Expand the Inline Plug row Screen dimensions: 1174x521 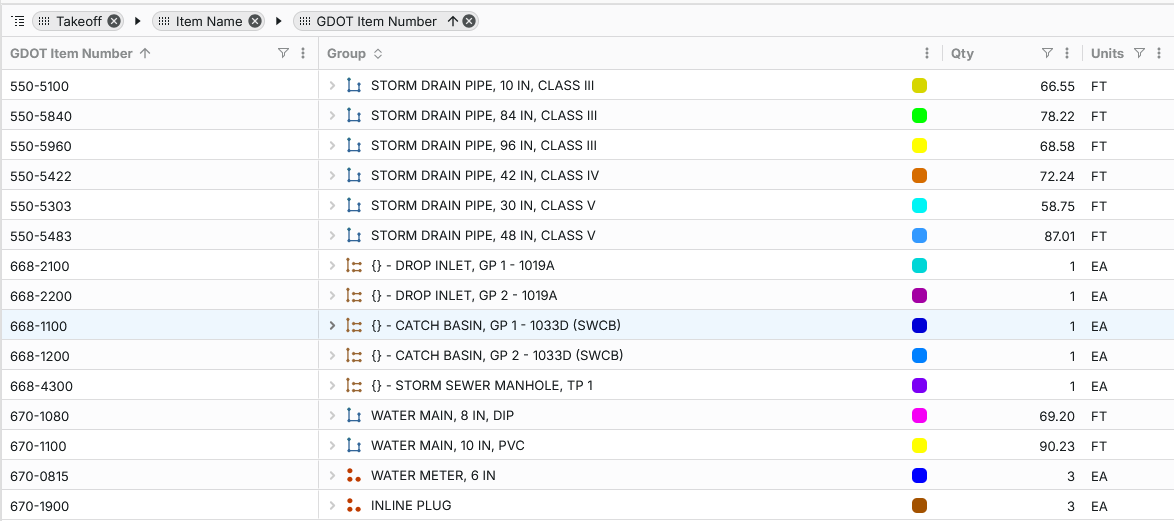tap(332, 506)
